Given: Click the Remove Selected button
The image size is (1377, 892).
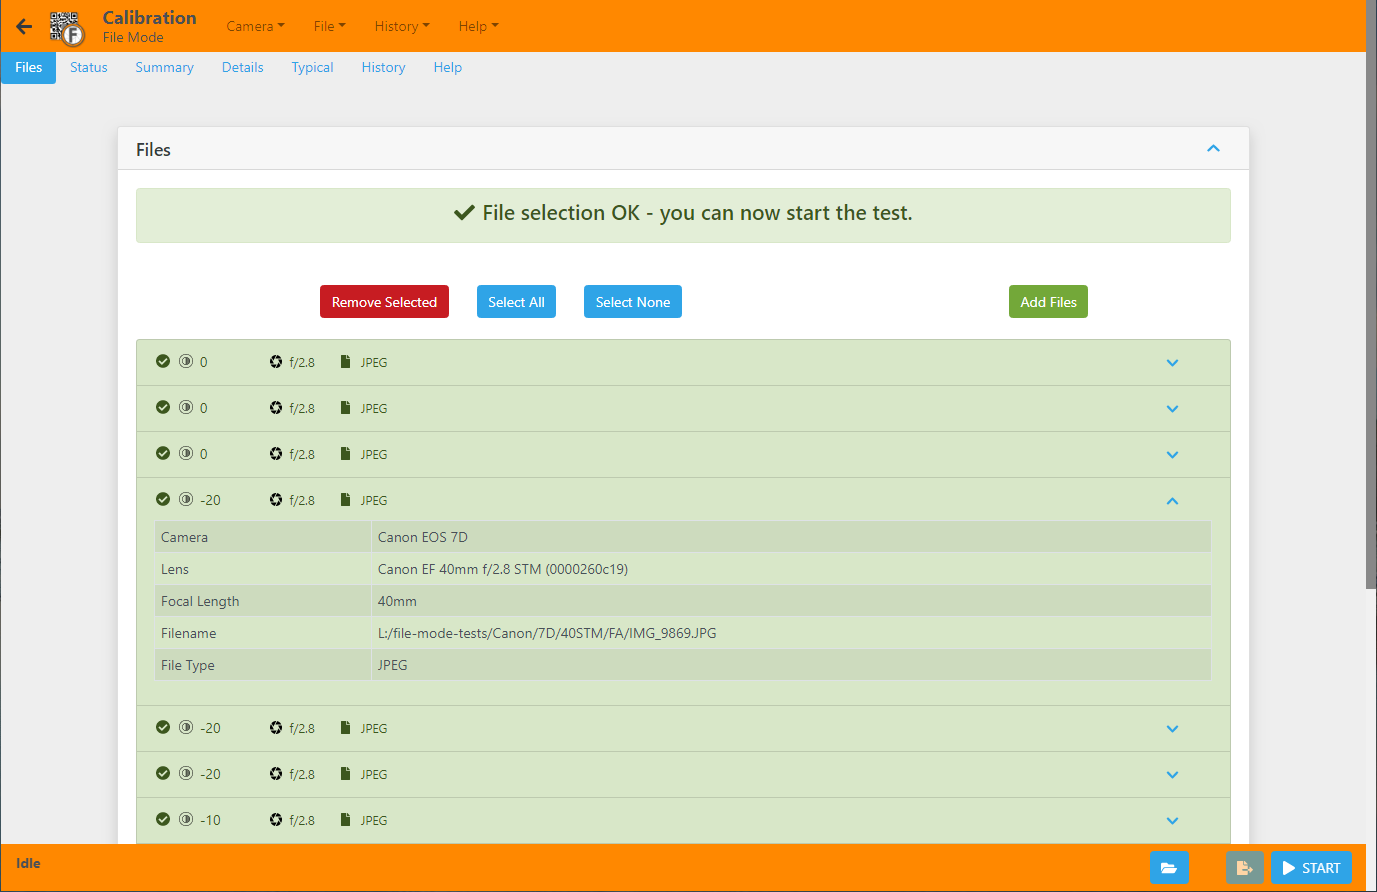Looking at the screenshot, I should coord(384,302).
